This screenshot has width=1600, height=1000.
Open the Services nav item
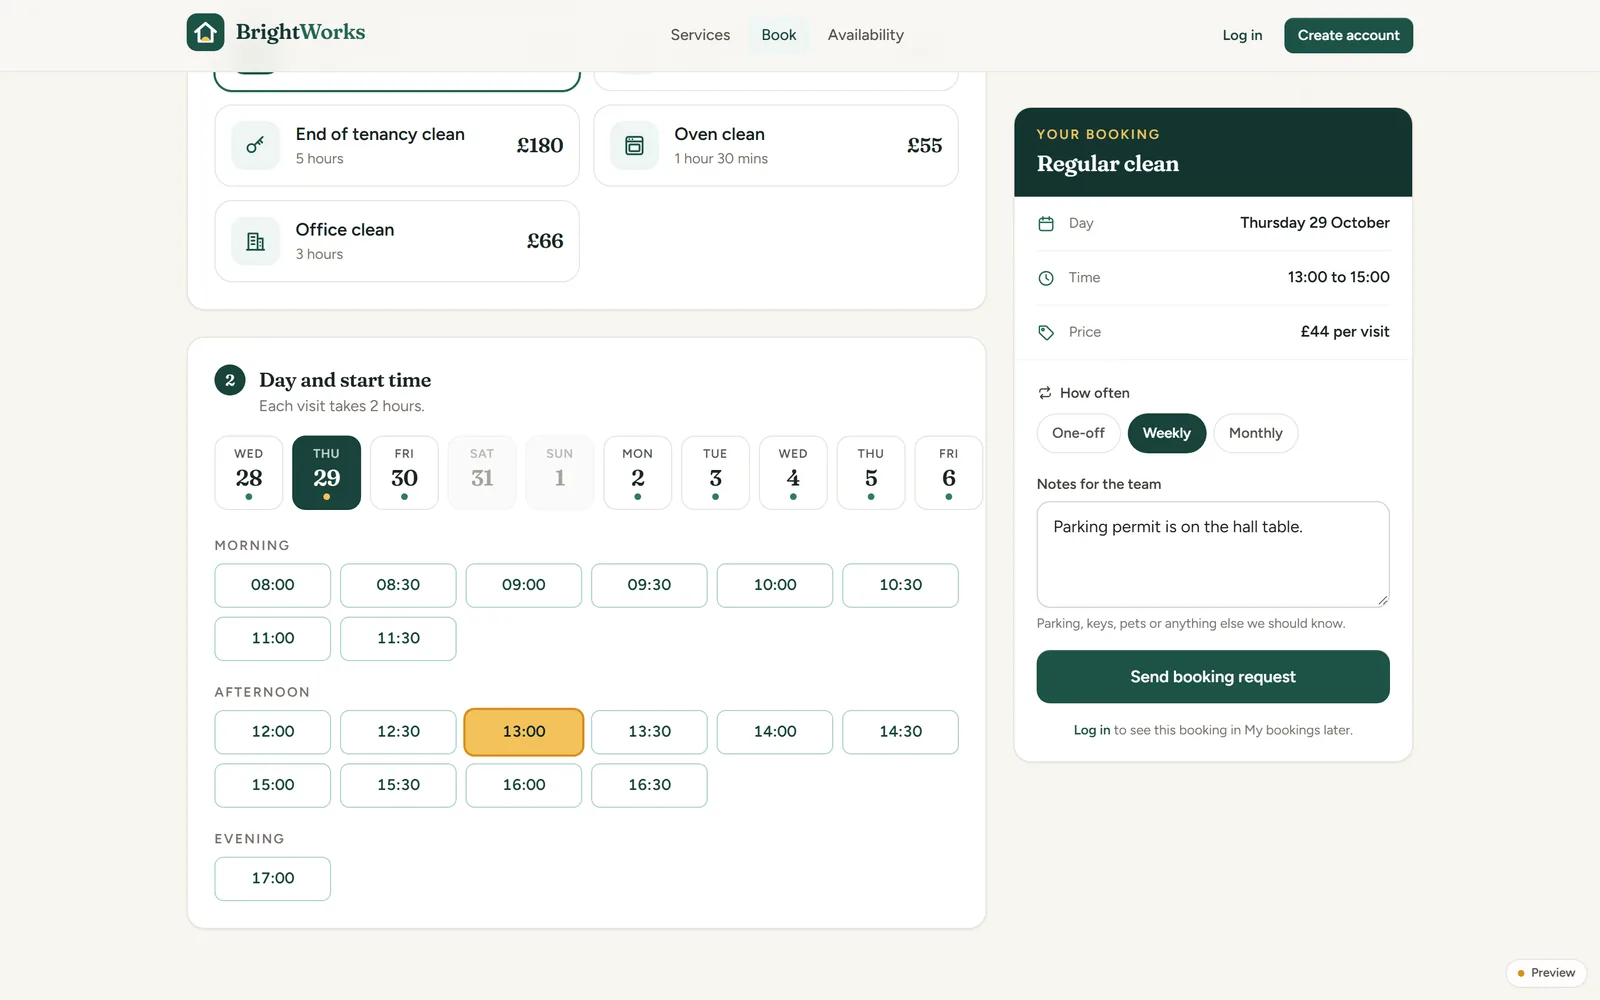coord(700,35)
